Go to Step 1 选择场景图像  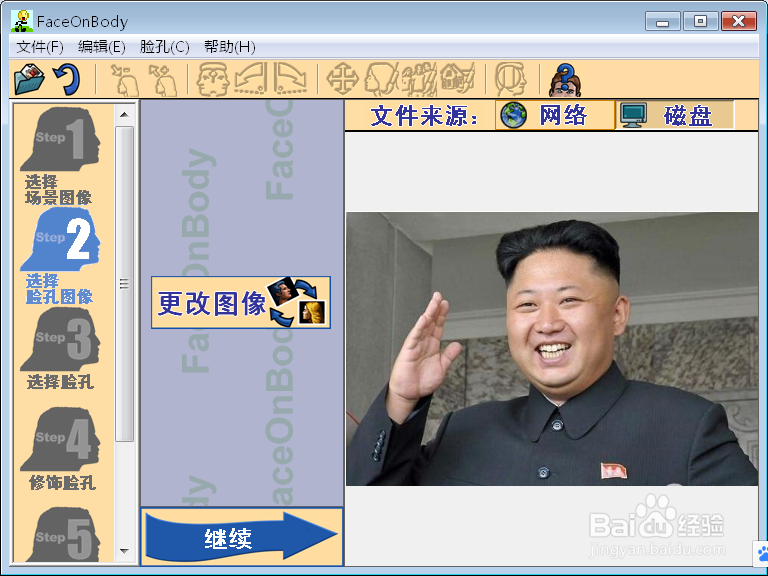tap(60, 155)
